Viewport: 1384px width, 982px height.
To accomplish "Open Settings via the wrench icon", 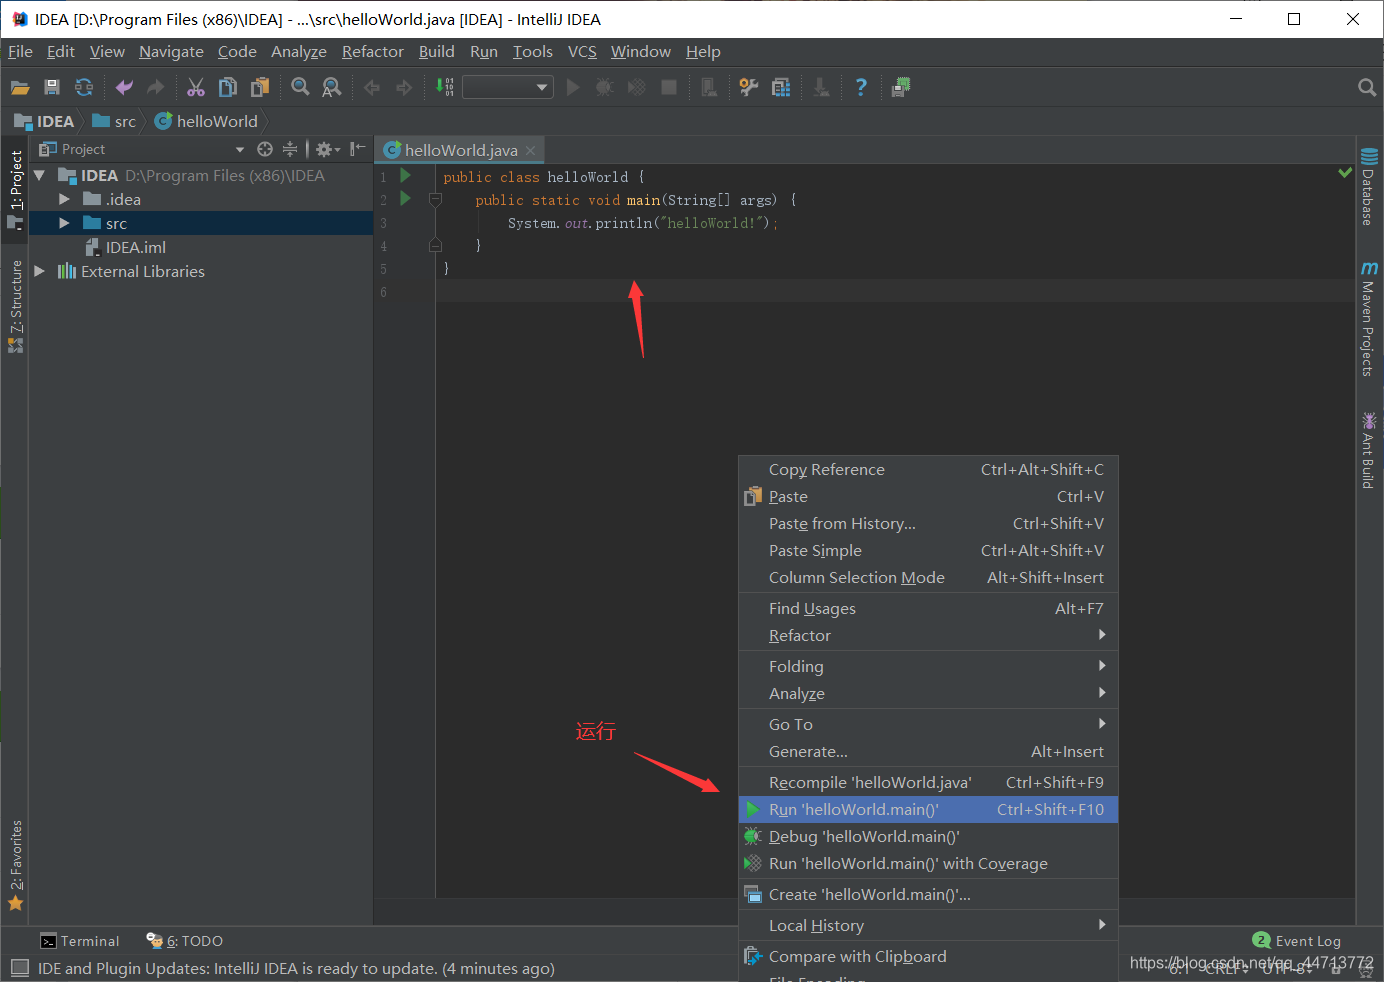I will click(749, 88).
